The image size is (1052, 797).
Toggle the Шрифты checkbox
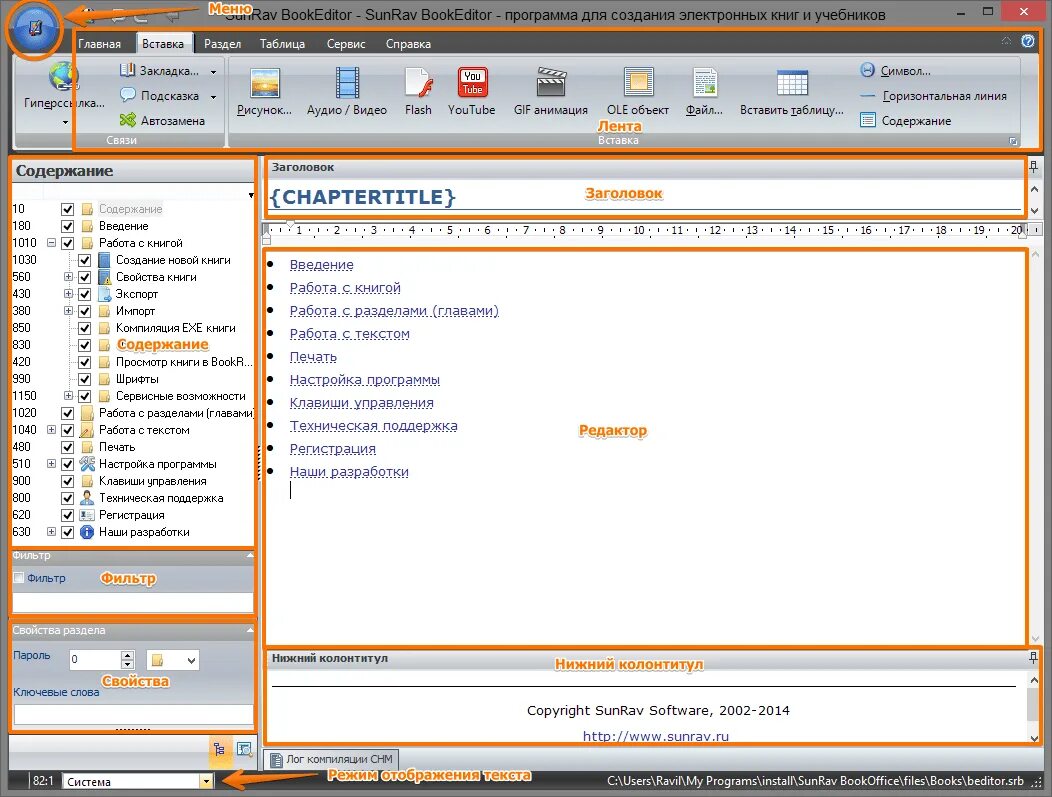(85, 379)
